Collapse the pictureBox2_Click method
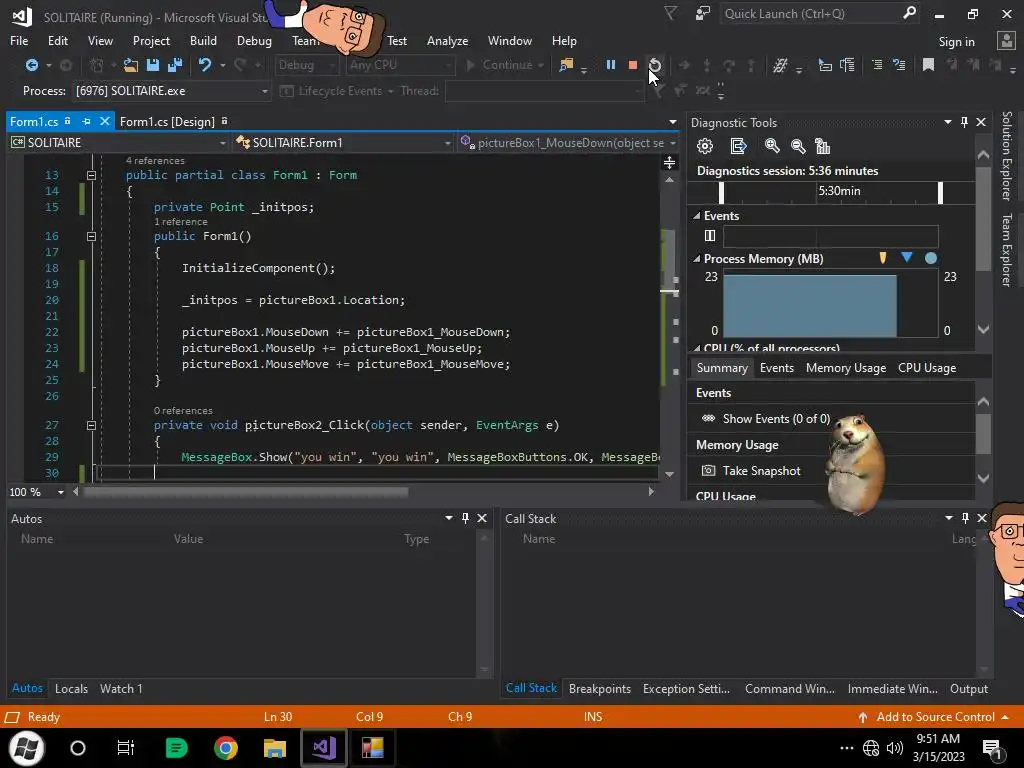The height and width of the screenshot is (768, 1024). coord(91,425)
